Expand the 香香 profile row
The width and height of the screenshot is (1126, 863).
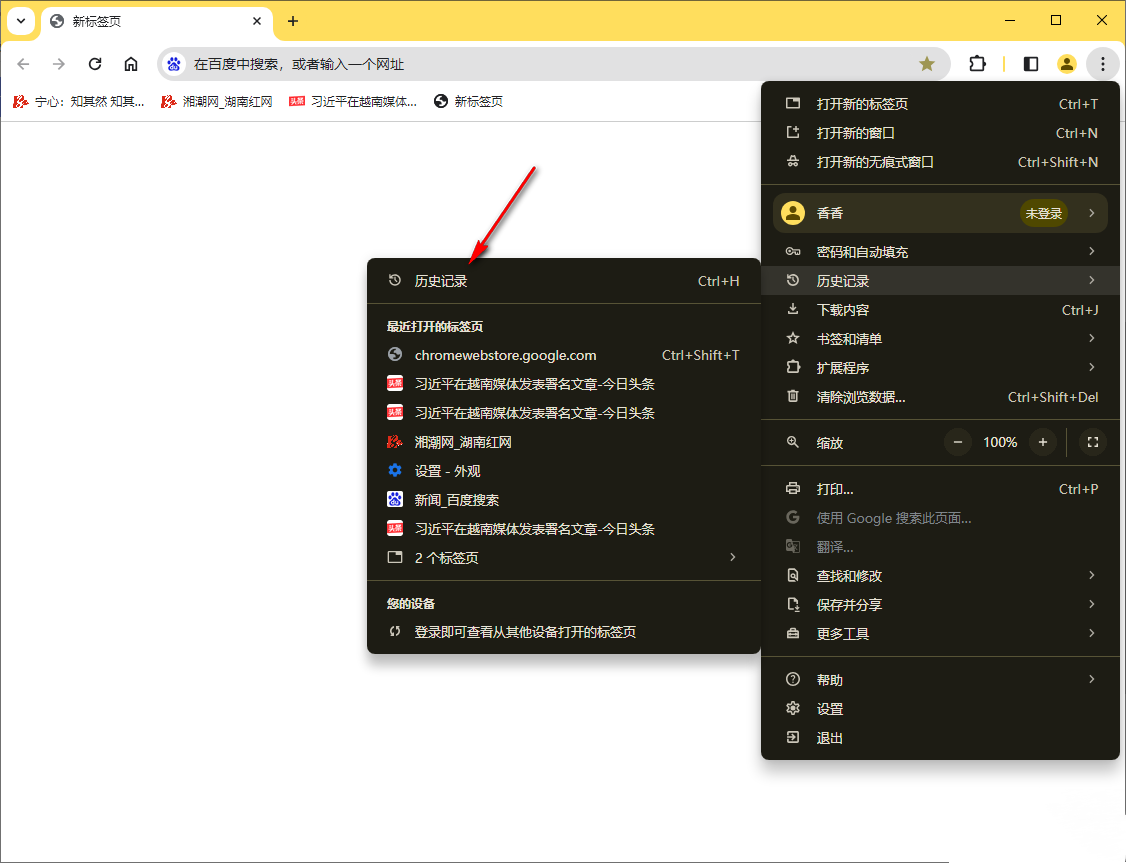940,213
